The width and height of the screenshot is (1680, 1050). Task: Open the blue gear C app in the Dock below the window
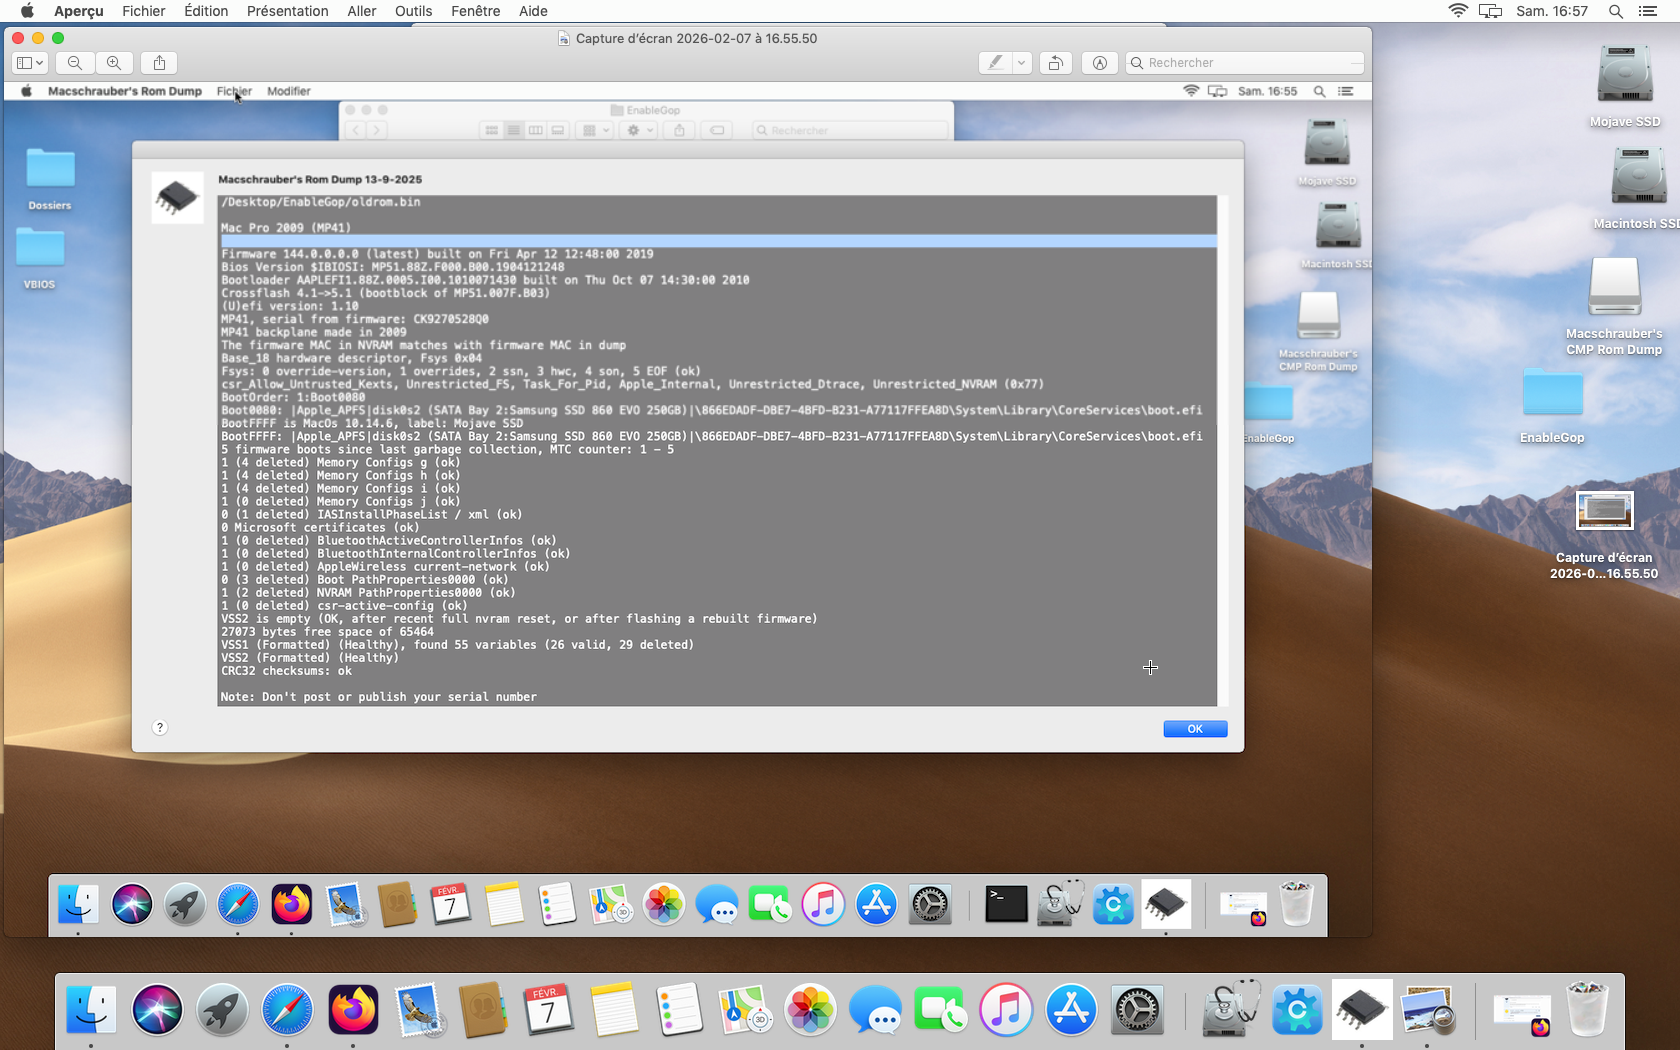click(x=1296, y=1009)
